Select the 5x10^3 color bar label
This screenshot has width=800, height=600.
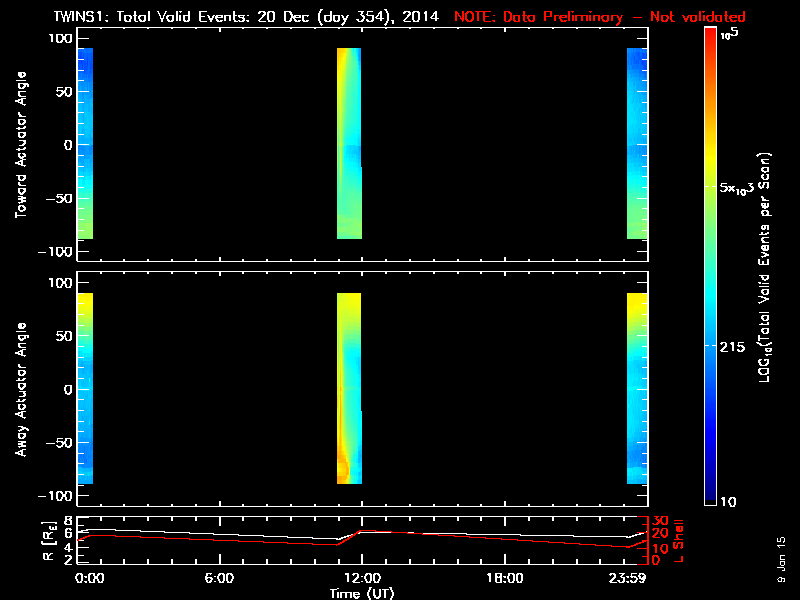tap(738, 187)
